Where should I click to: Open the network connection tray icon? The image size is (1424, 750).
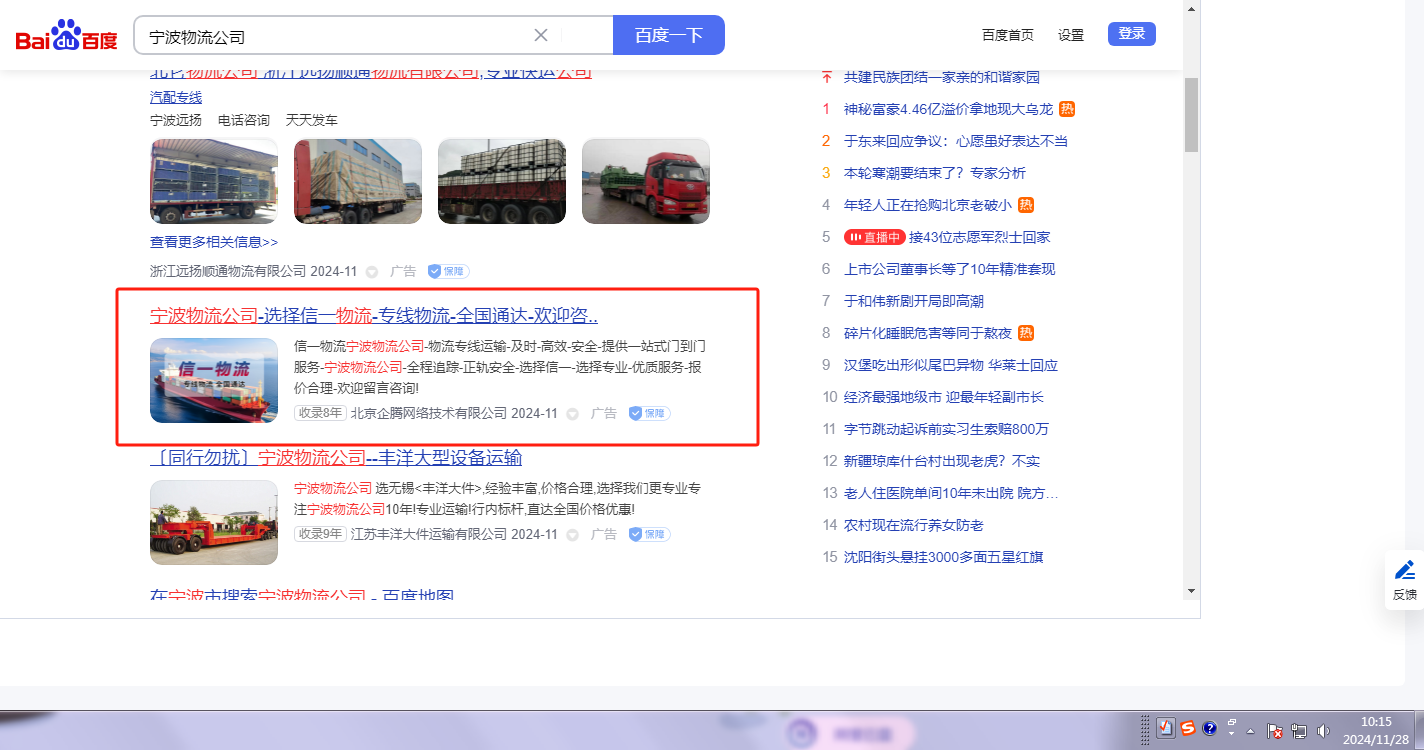pyautogui.click(x=1299, y=731)
